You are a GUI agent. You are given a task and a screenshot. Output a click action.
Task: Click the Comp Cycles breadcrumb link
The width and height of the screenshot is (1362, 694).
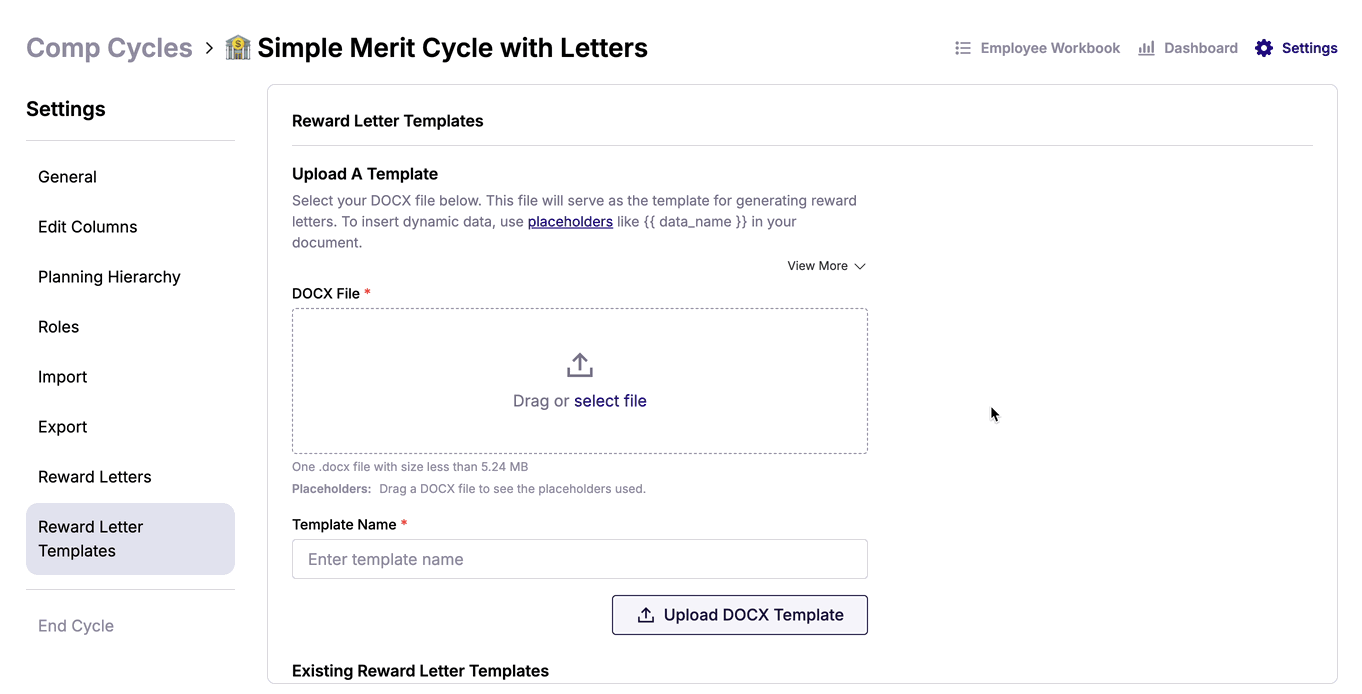pos(109,48)
